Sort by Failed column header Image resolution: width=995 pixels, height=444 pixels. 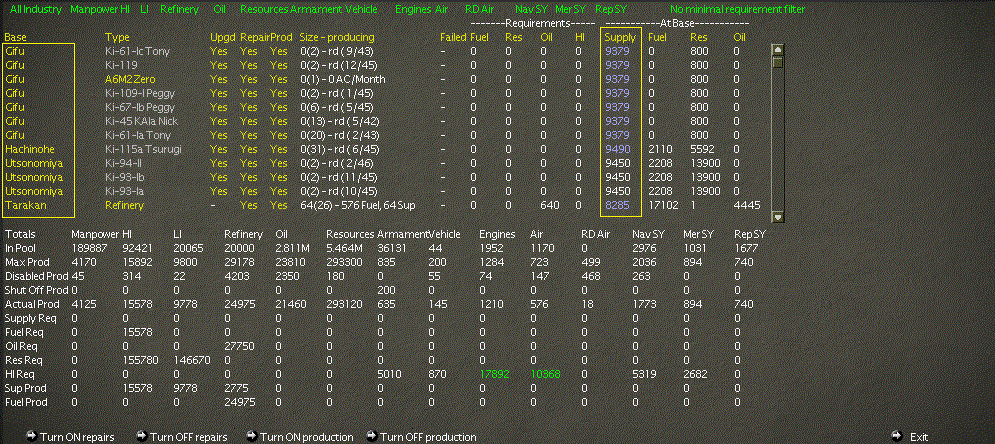tap(453, 37)
